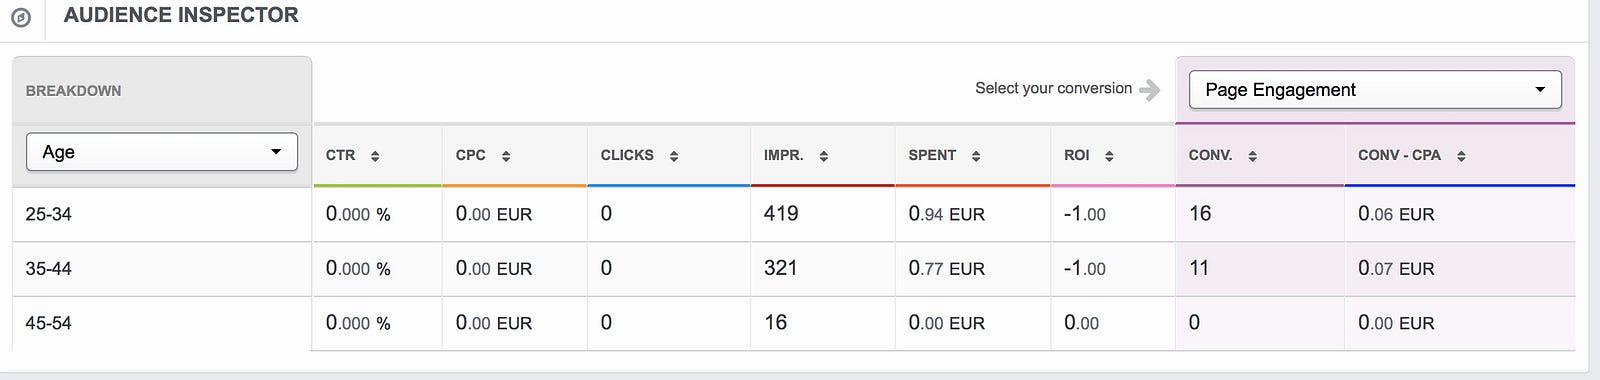Sort by CTR using its sort arrows

(x=375, y=156)
